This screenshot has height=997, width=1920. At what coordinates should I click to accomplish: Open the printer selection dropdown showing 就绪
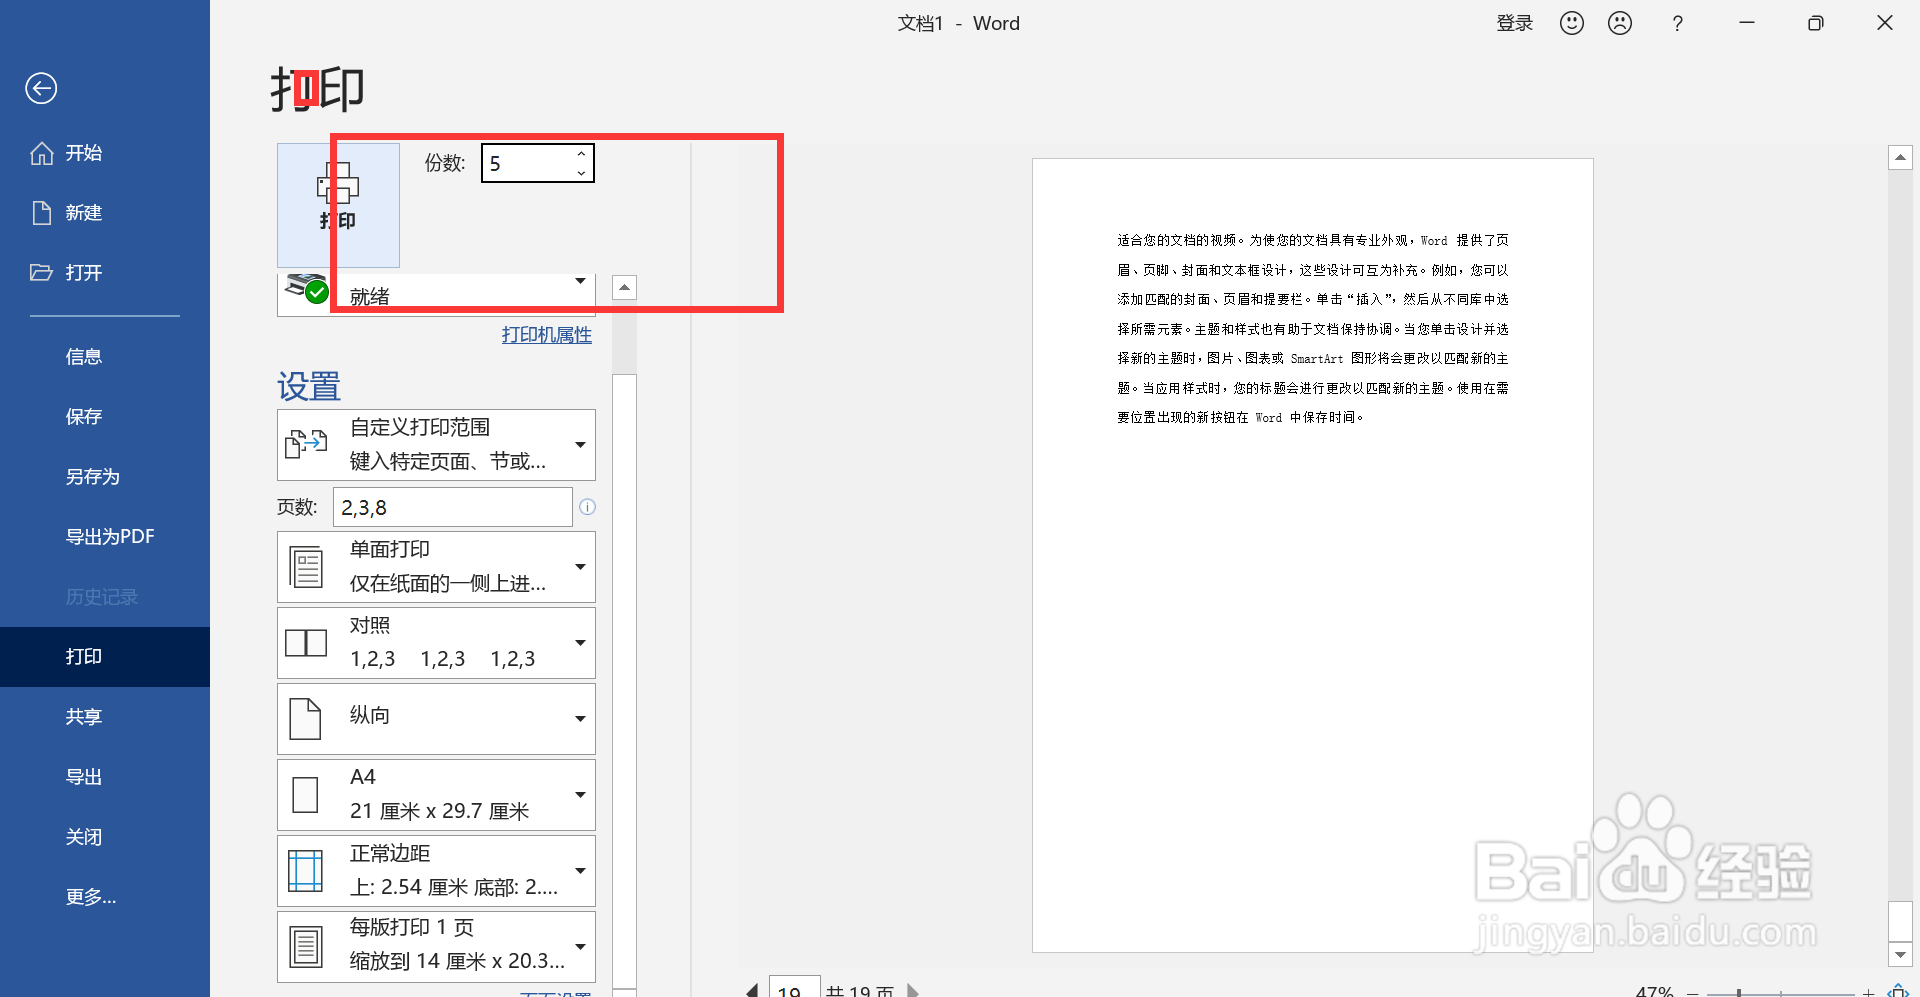point(436,295)
